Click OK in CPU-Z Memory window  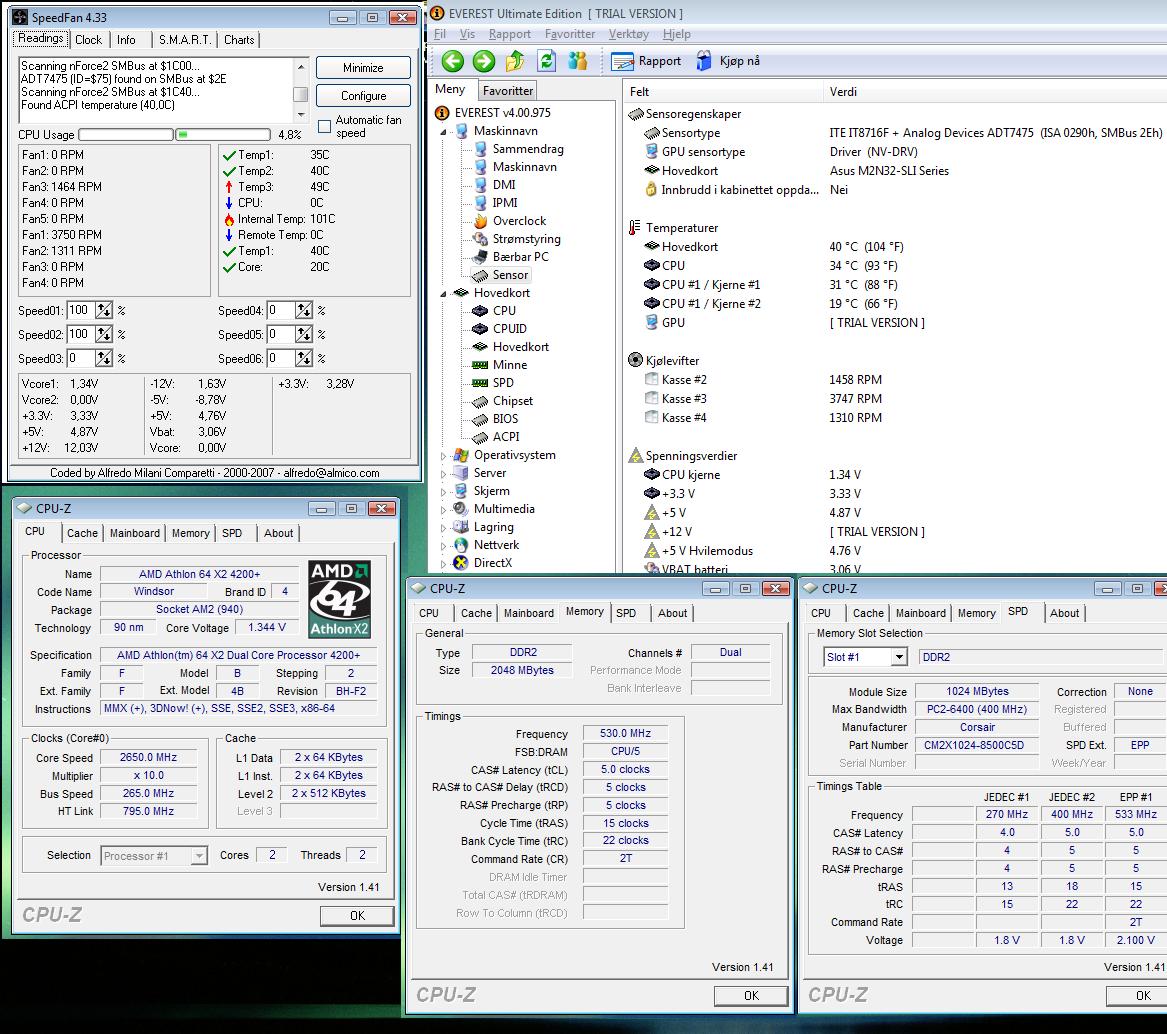click(x=751, y=995)
